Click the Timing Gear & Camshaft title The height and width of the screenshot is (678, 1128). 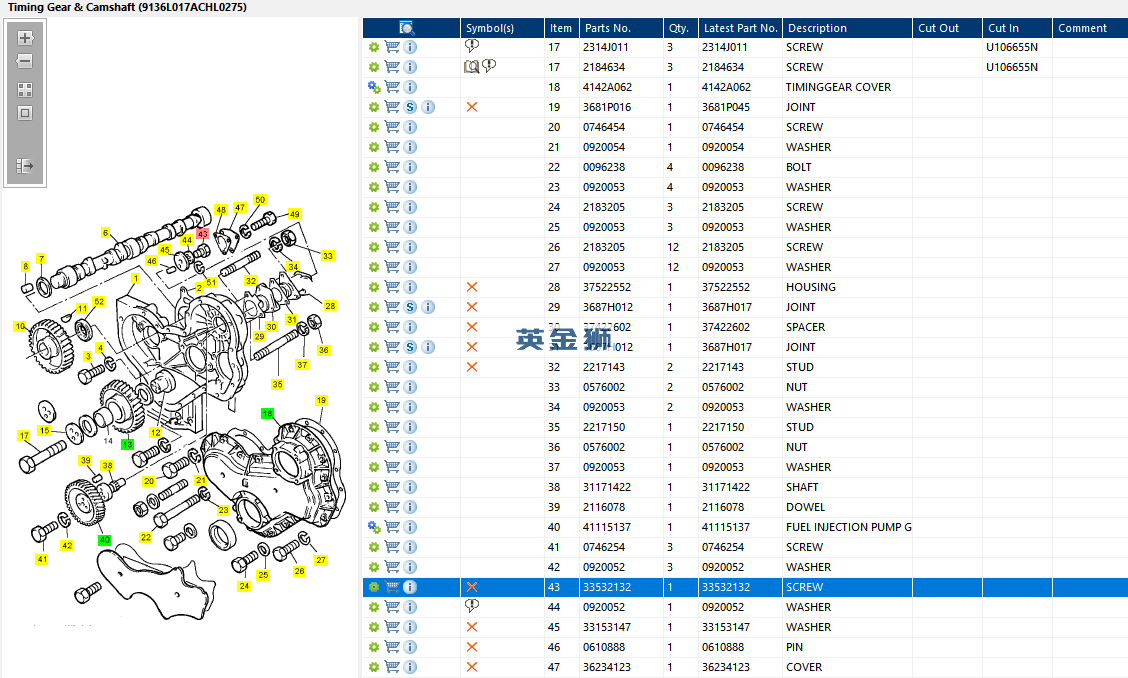pos(127,7)
